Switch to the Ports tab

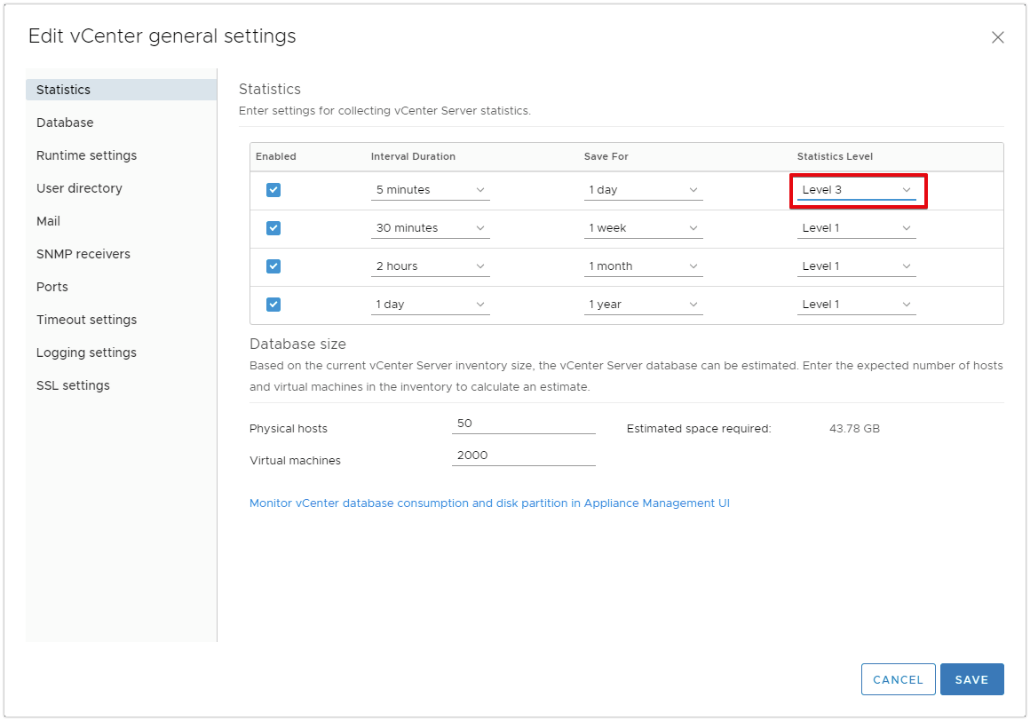pyautogui.click(x=121, y=286)
